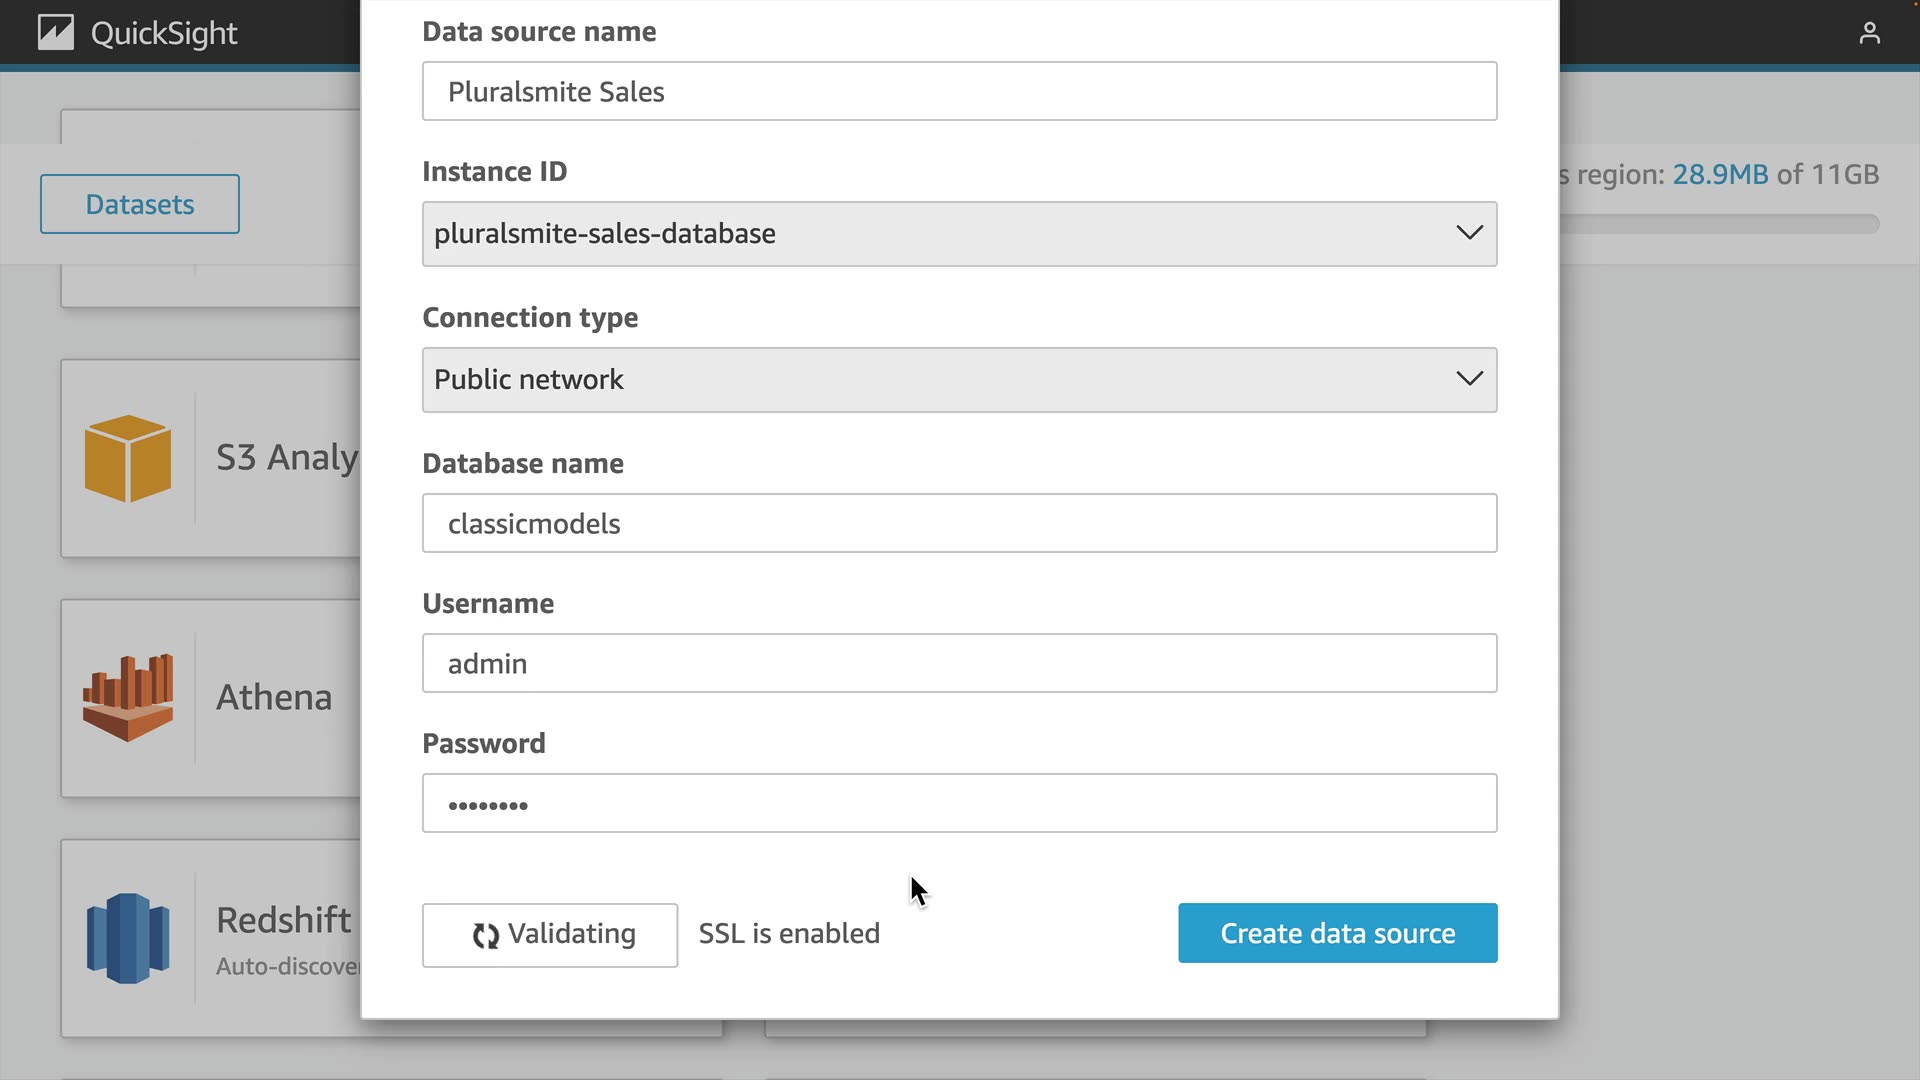Select the Athena source card label
This screenshot has height=1080, width=1920.
click(274, 697)
